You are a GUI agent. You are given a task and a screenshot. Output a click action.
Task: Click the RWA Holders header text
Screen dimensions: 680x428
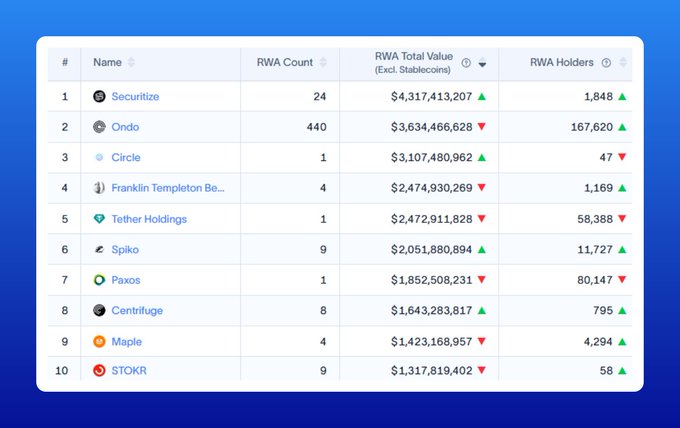pos(562,62)
